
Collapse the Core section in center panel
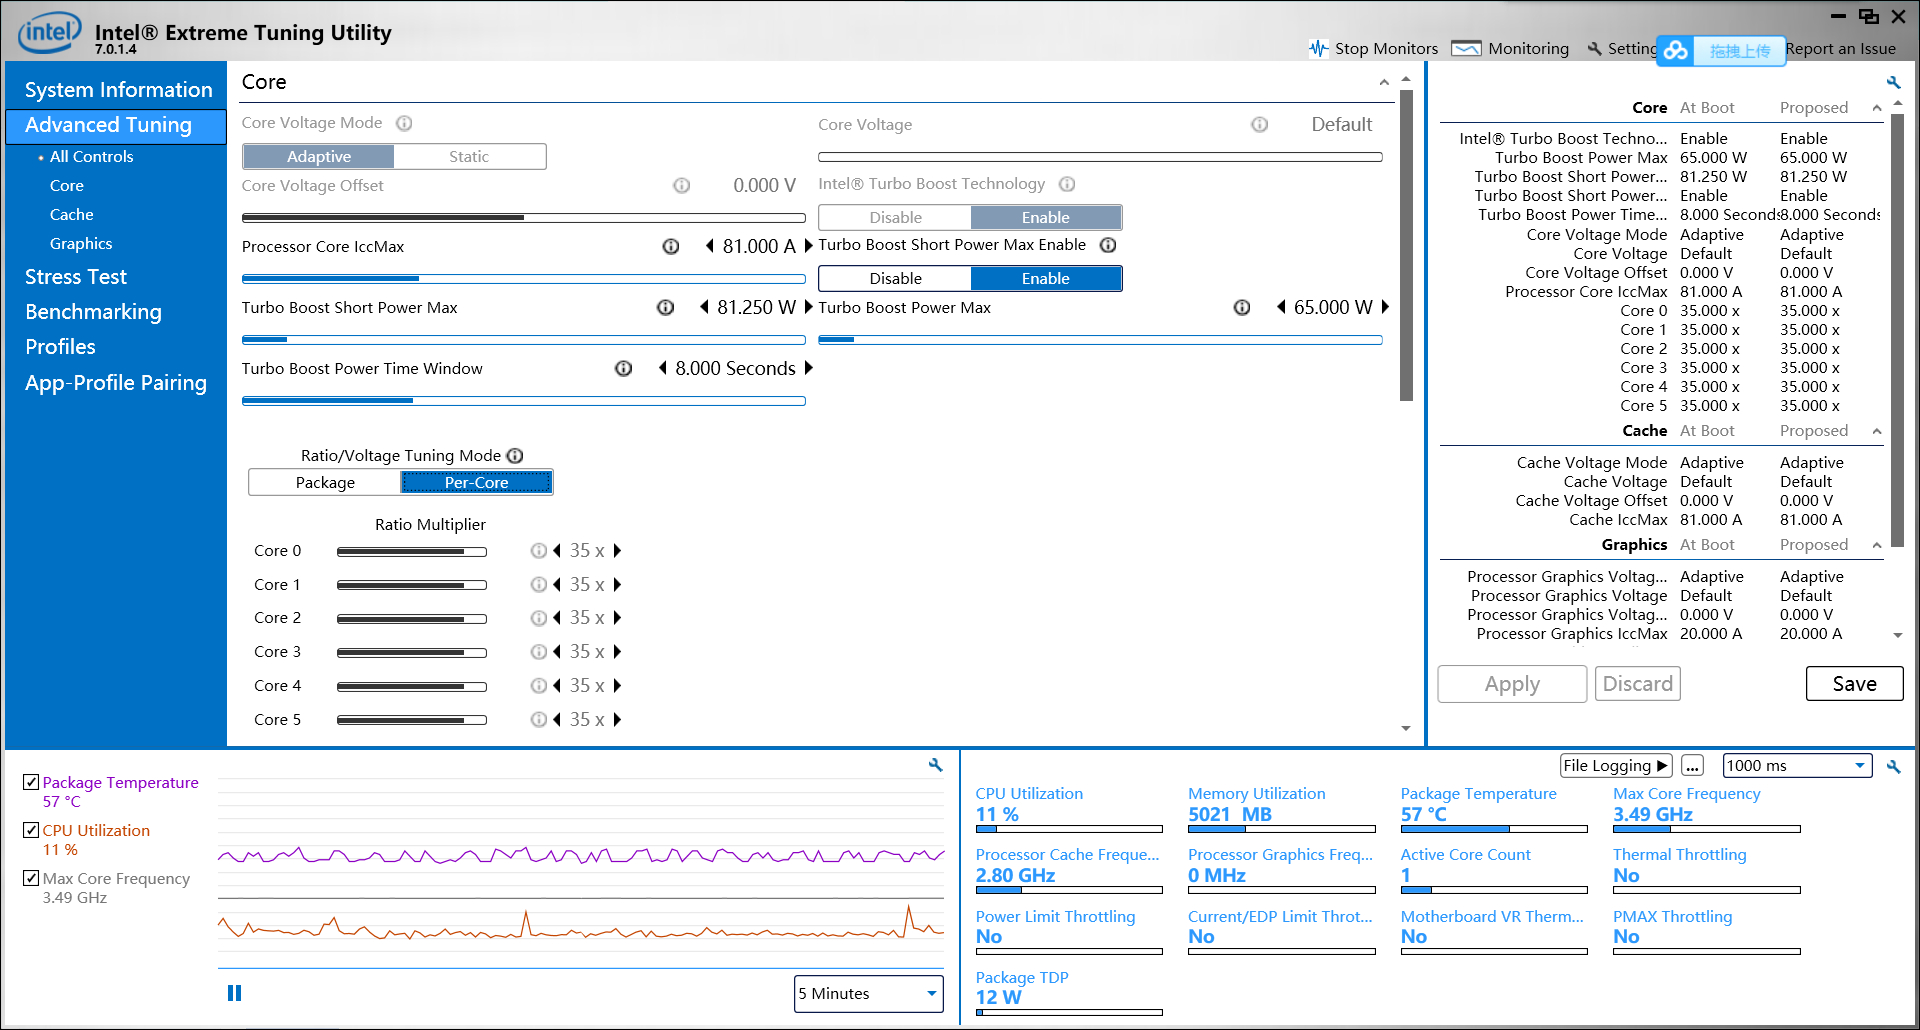[1384, 83]
